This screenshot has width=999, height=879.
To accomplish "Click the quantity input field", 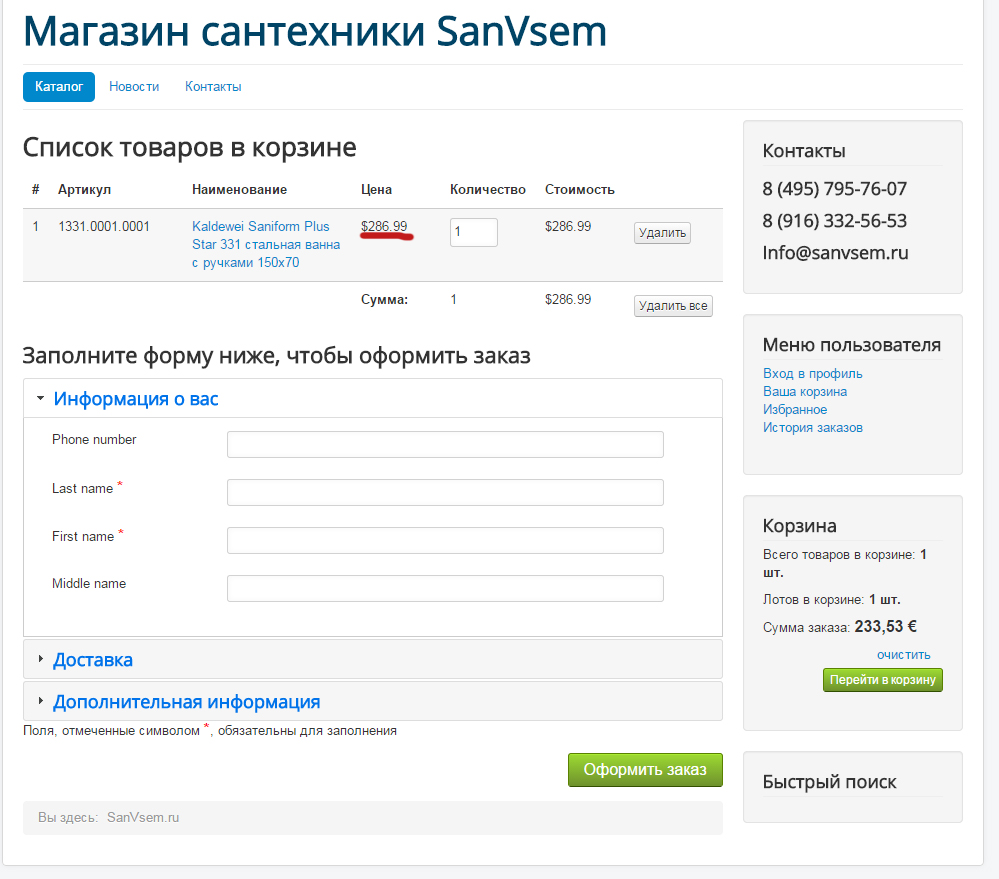I will (x=473, y=232).
